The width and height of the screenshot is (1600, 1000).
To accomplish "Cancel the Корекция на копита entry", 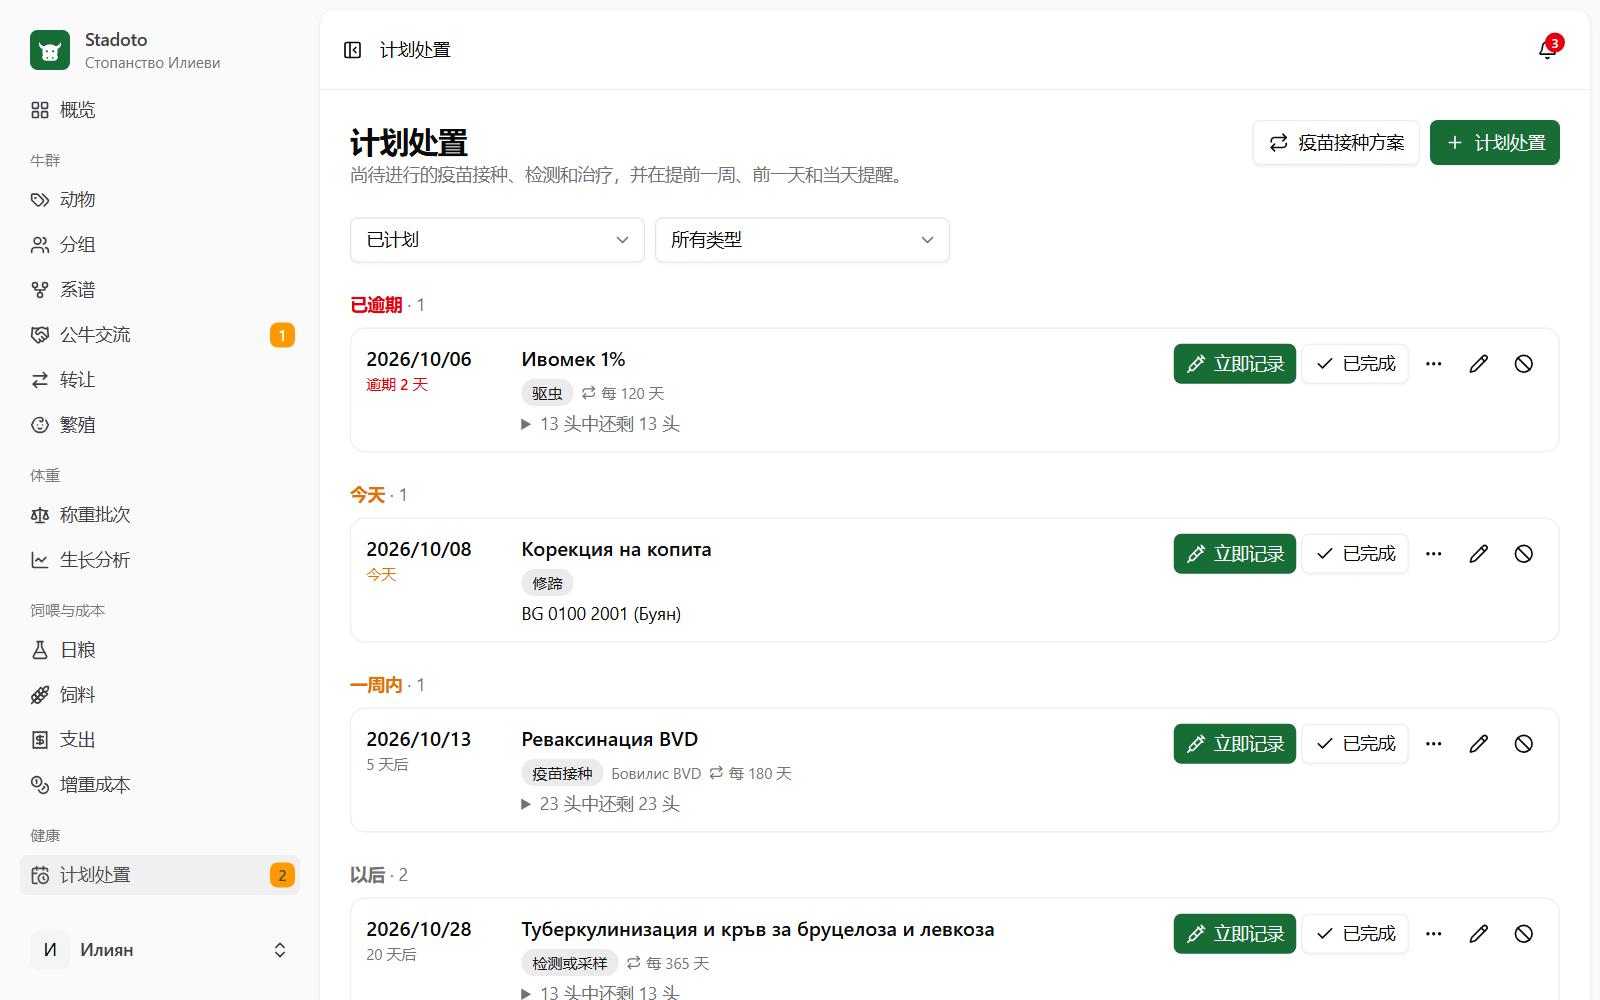I will (1523, 554).
